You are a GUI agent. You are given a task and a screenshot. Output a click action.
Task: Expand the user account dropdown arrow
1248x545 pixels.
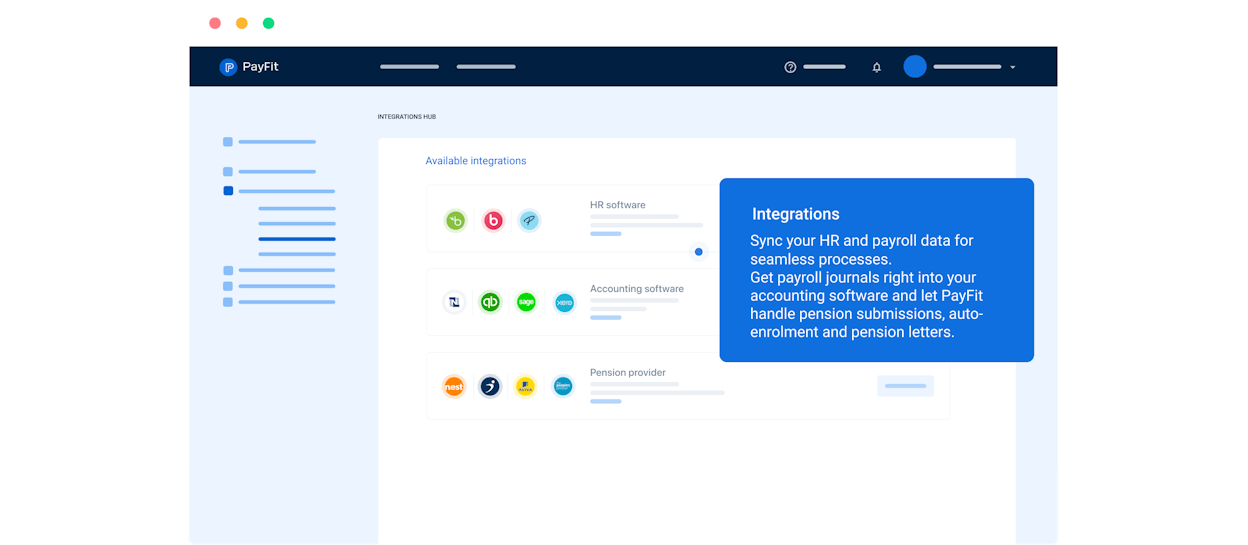1012,67
